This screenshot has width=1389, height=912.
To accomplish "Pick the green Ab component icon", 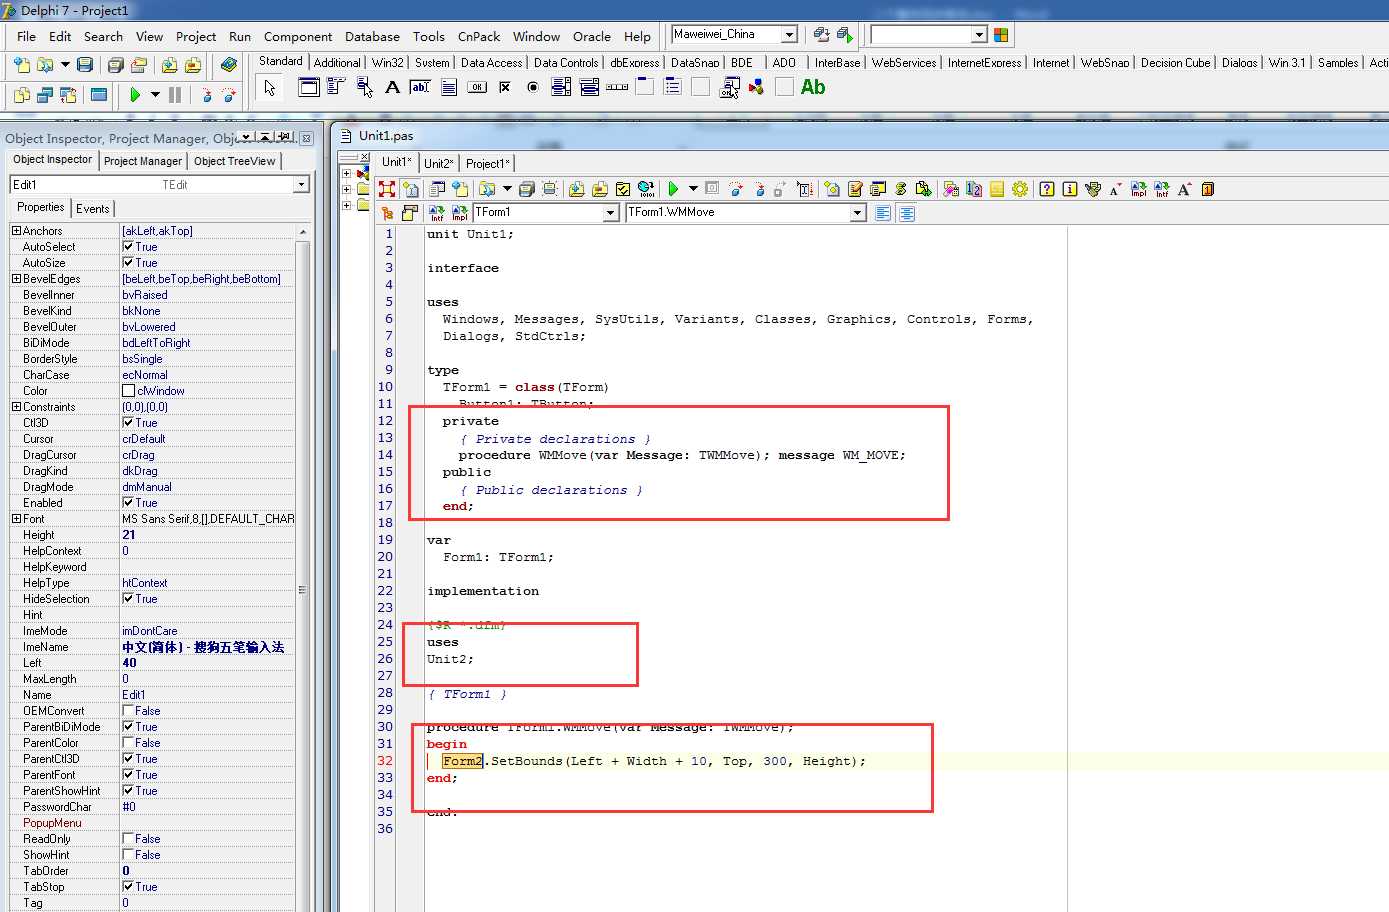I will click(813, 88).
